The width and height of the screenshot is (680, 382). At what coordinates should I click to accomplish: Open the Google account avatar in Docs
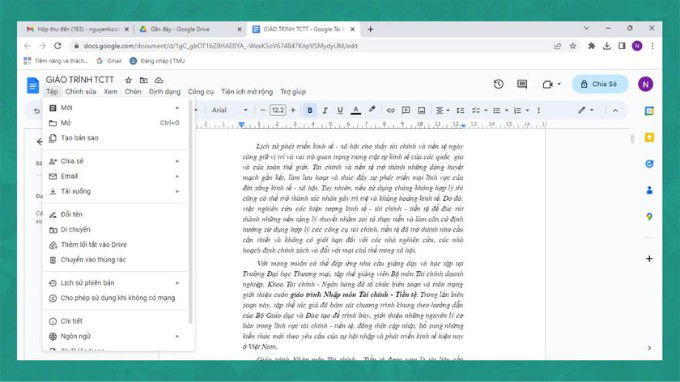(x=645, y=84)
